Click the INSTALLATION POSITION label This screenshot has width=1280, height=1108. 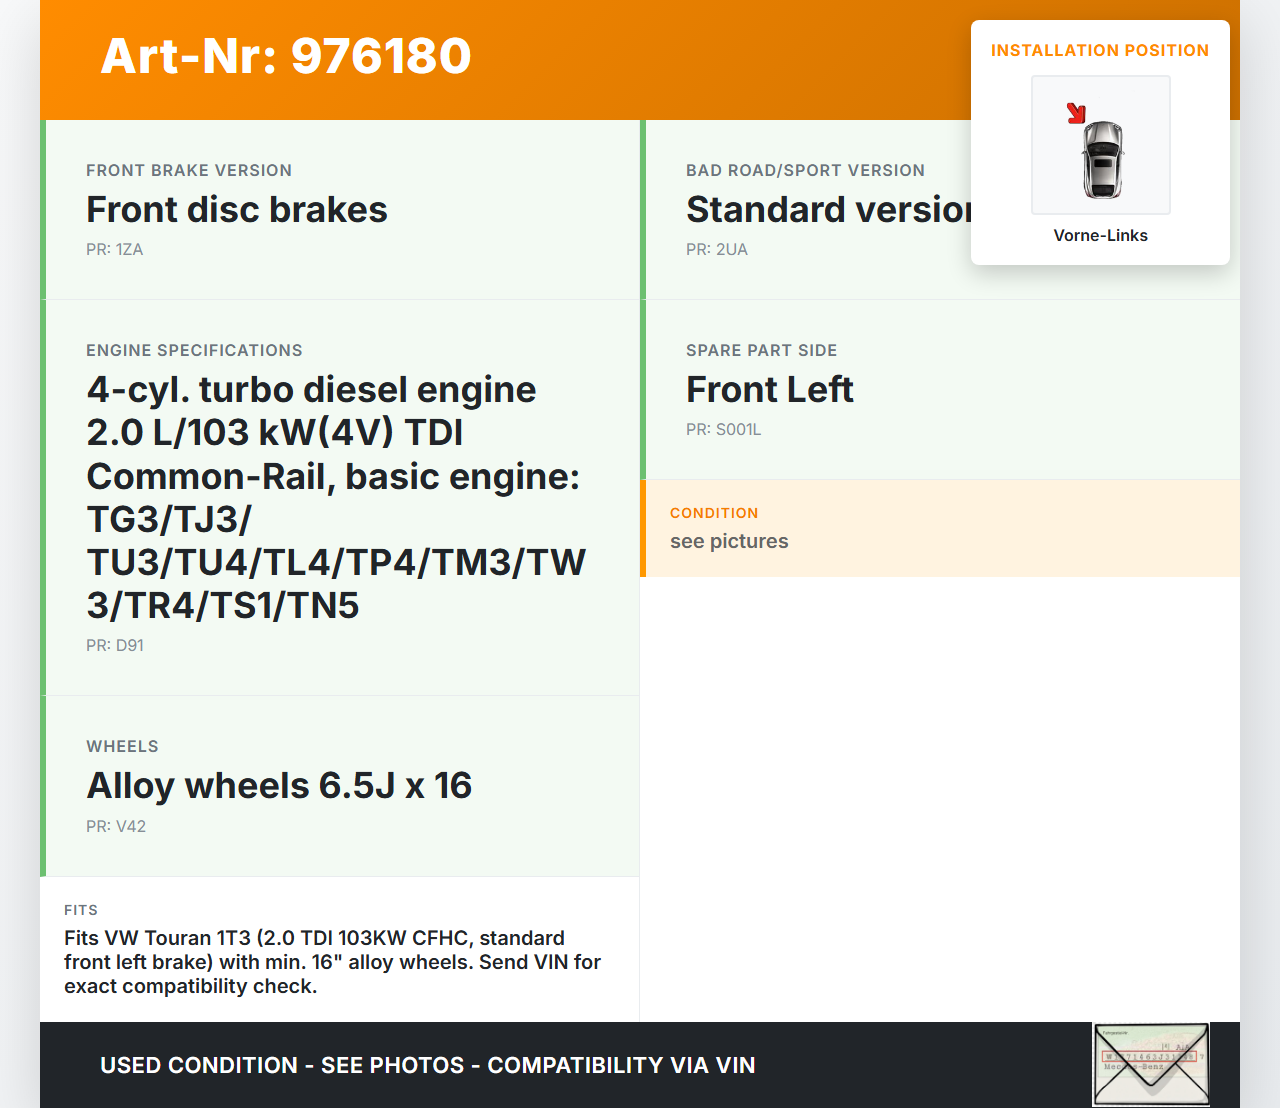click(1100, 50)
